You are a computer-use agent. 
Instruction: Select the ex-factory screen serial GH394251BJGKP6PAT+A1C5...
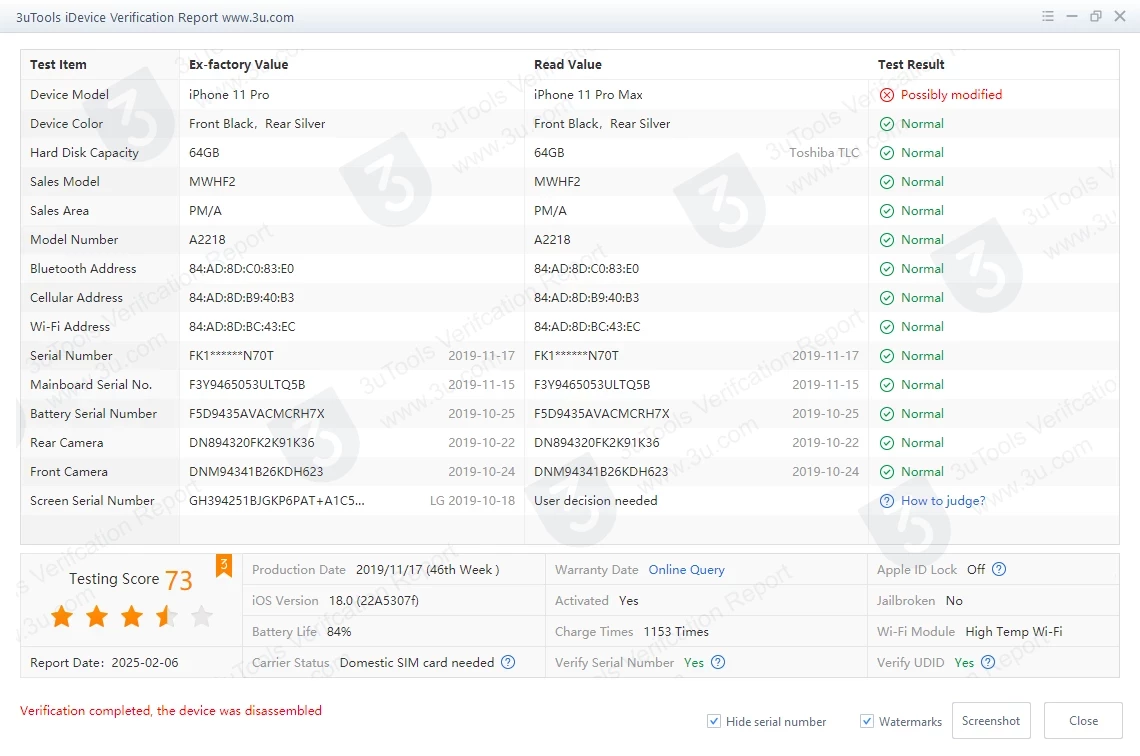[x=277, y=501]
